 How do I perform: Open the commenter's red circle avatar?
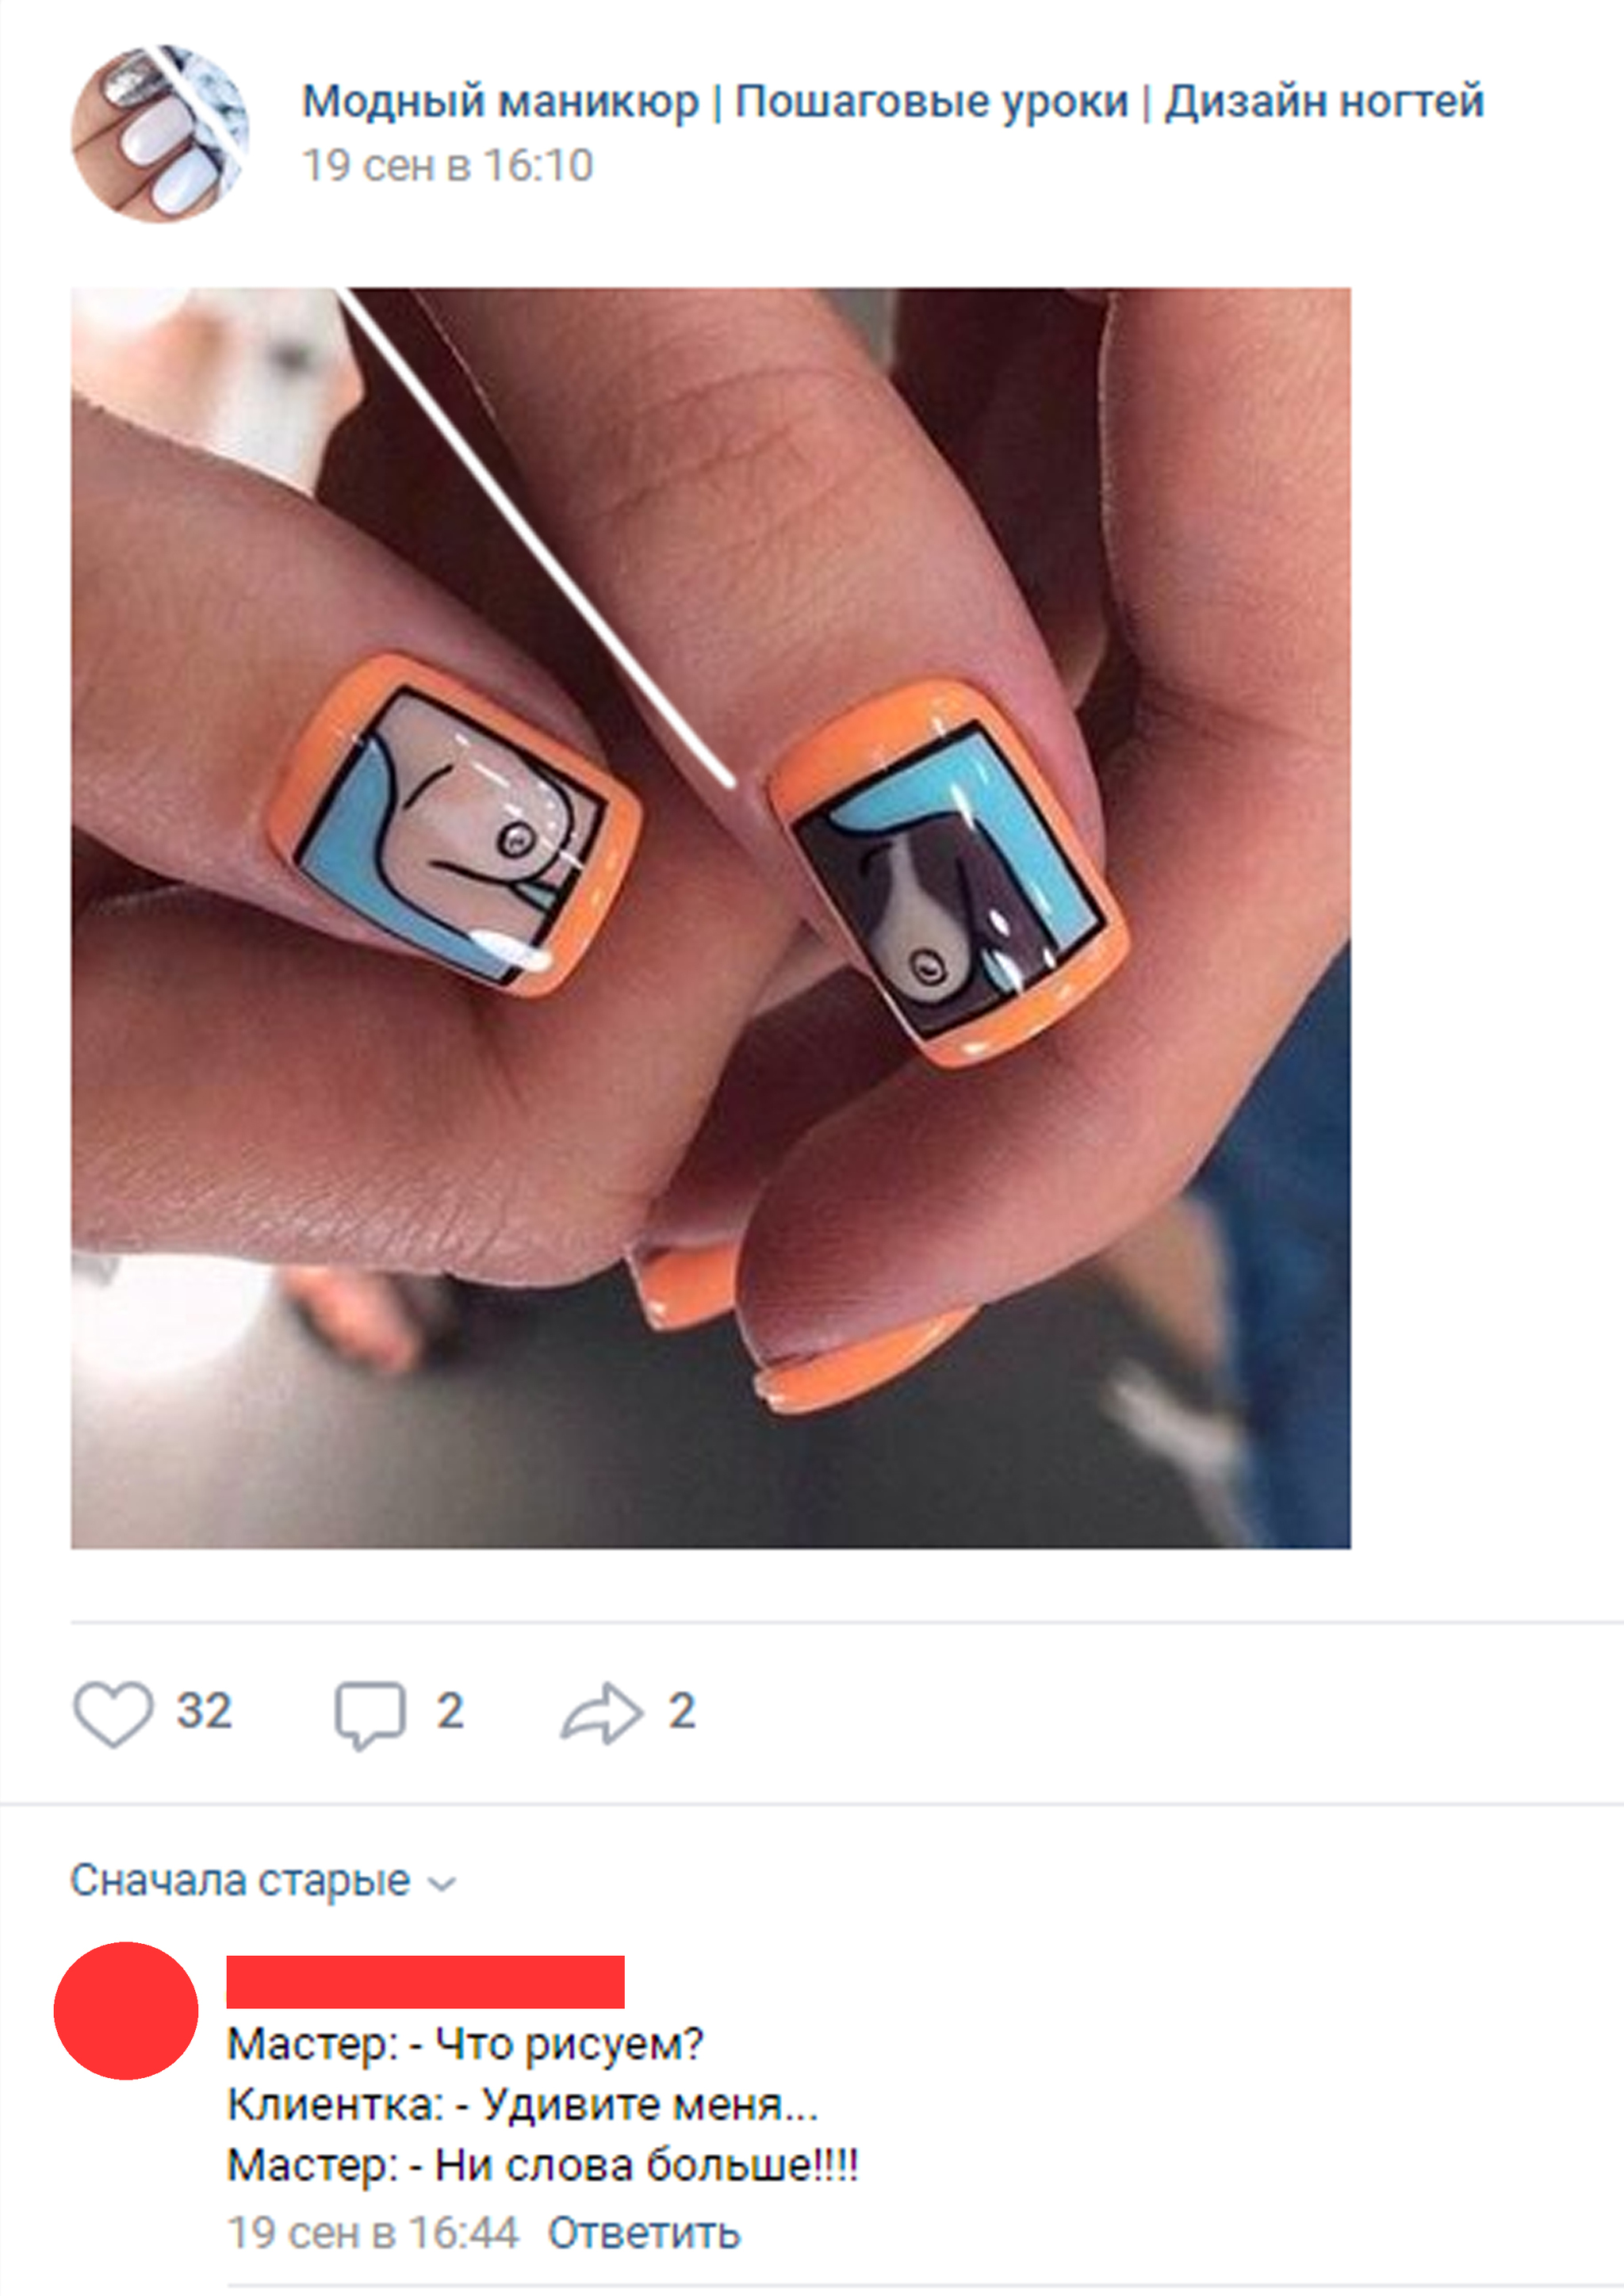(126, 2010)
